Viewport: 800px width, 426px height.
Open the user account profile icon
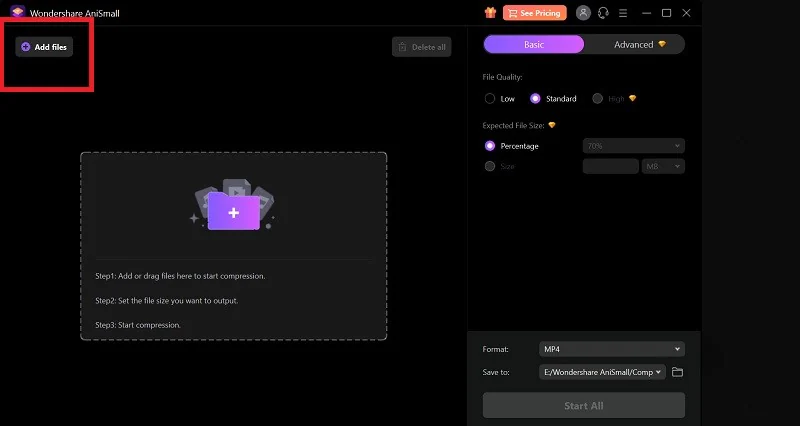(583, 13)
